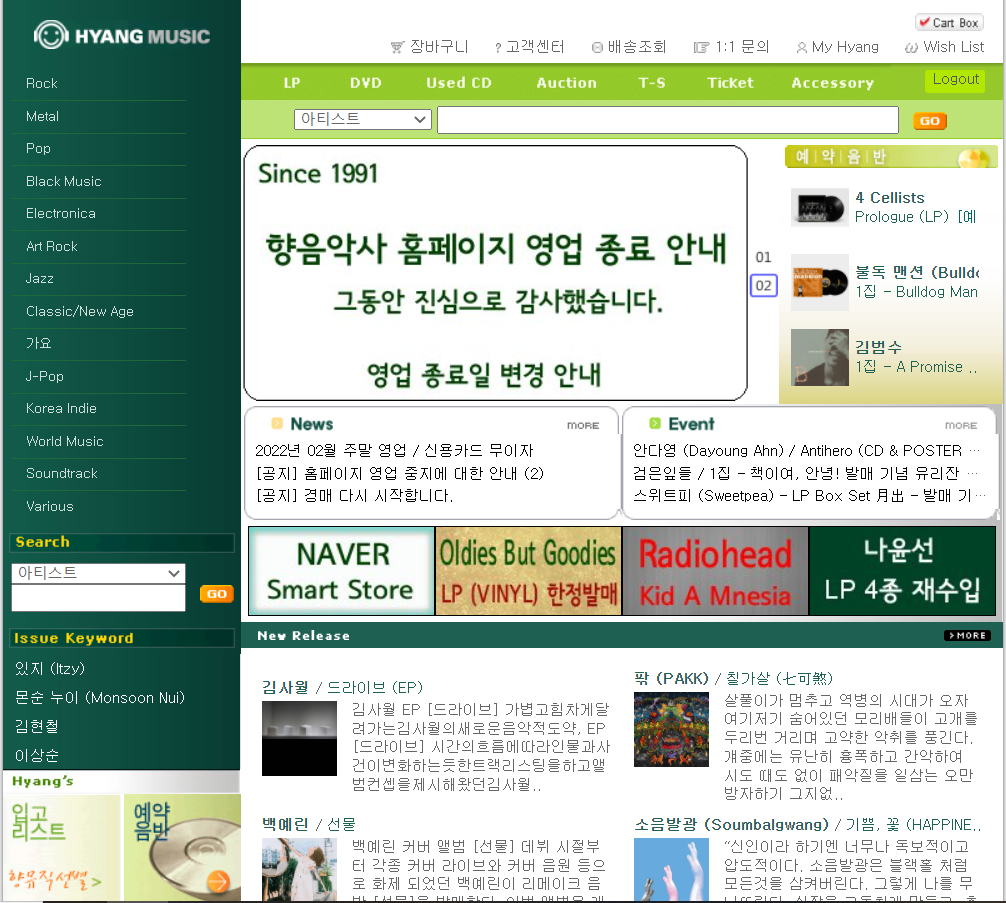Open the Ticket tab

point(730,83)
